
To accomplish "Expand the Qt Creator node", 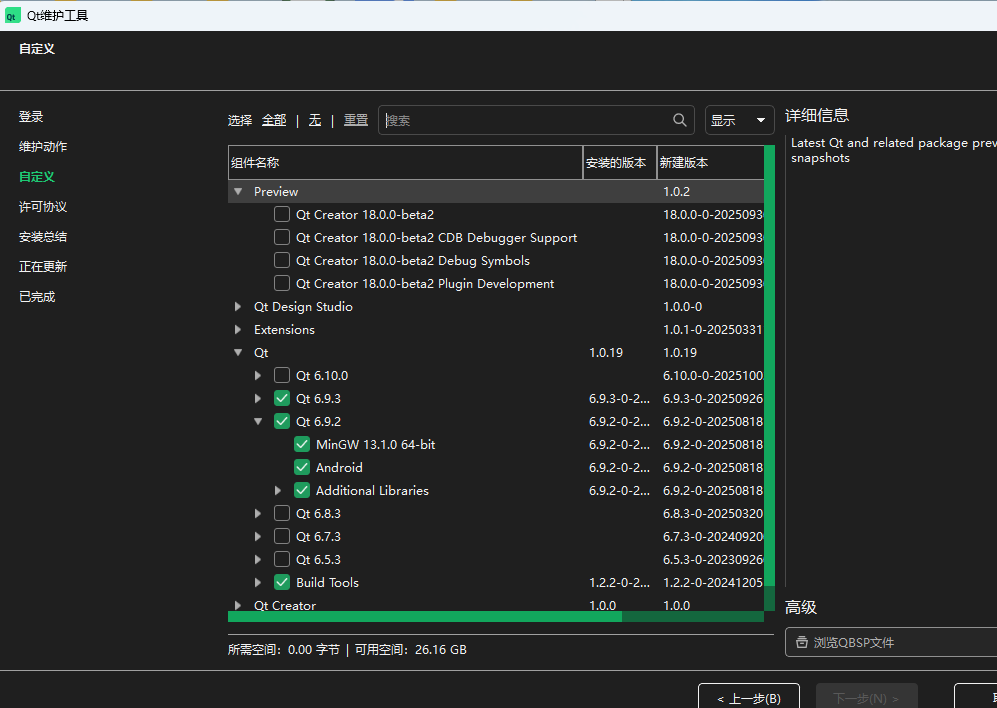I will tap(238, 605).
